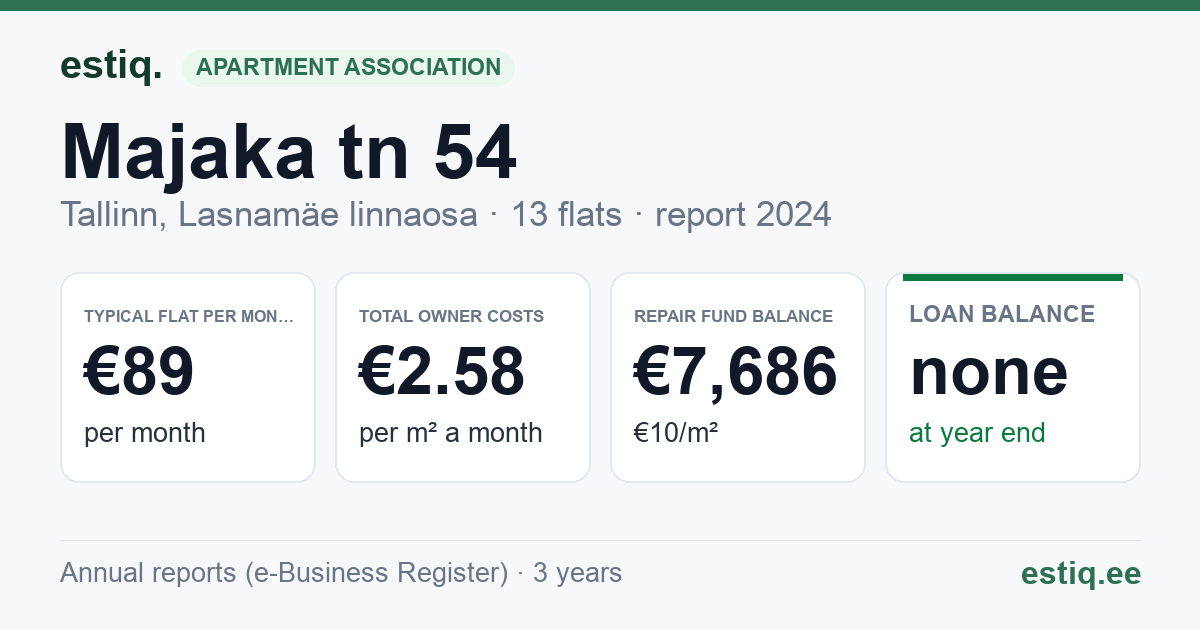Open the Total Owner Costs card

pos(463,377)
